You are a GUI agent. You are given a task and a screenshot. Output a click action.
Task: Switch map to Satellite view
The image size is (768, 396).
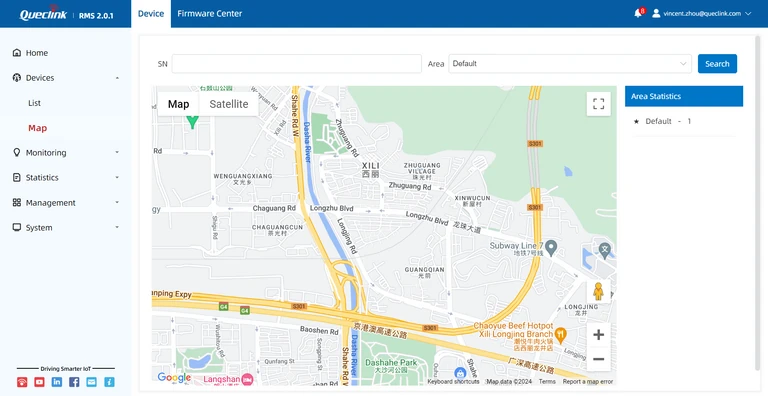(229, 104)
